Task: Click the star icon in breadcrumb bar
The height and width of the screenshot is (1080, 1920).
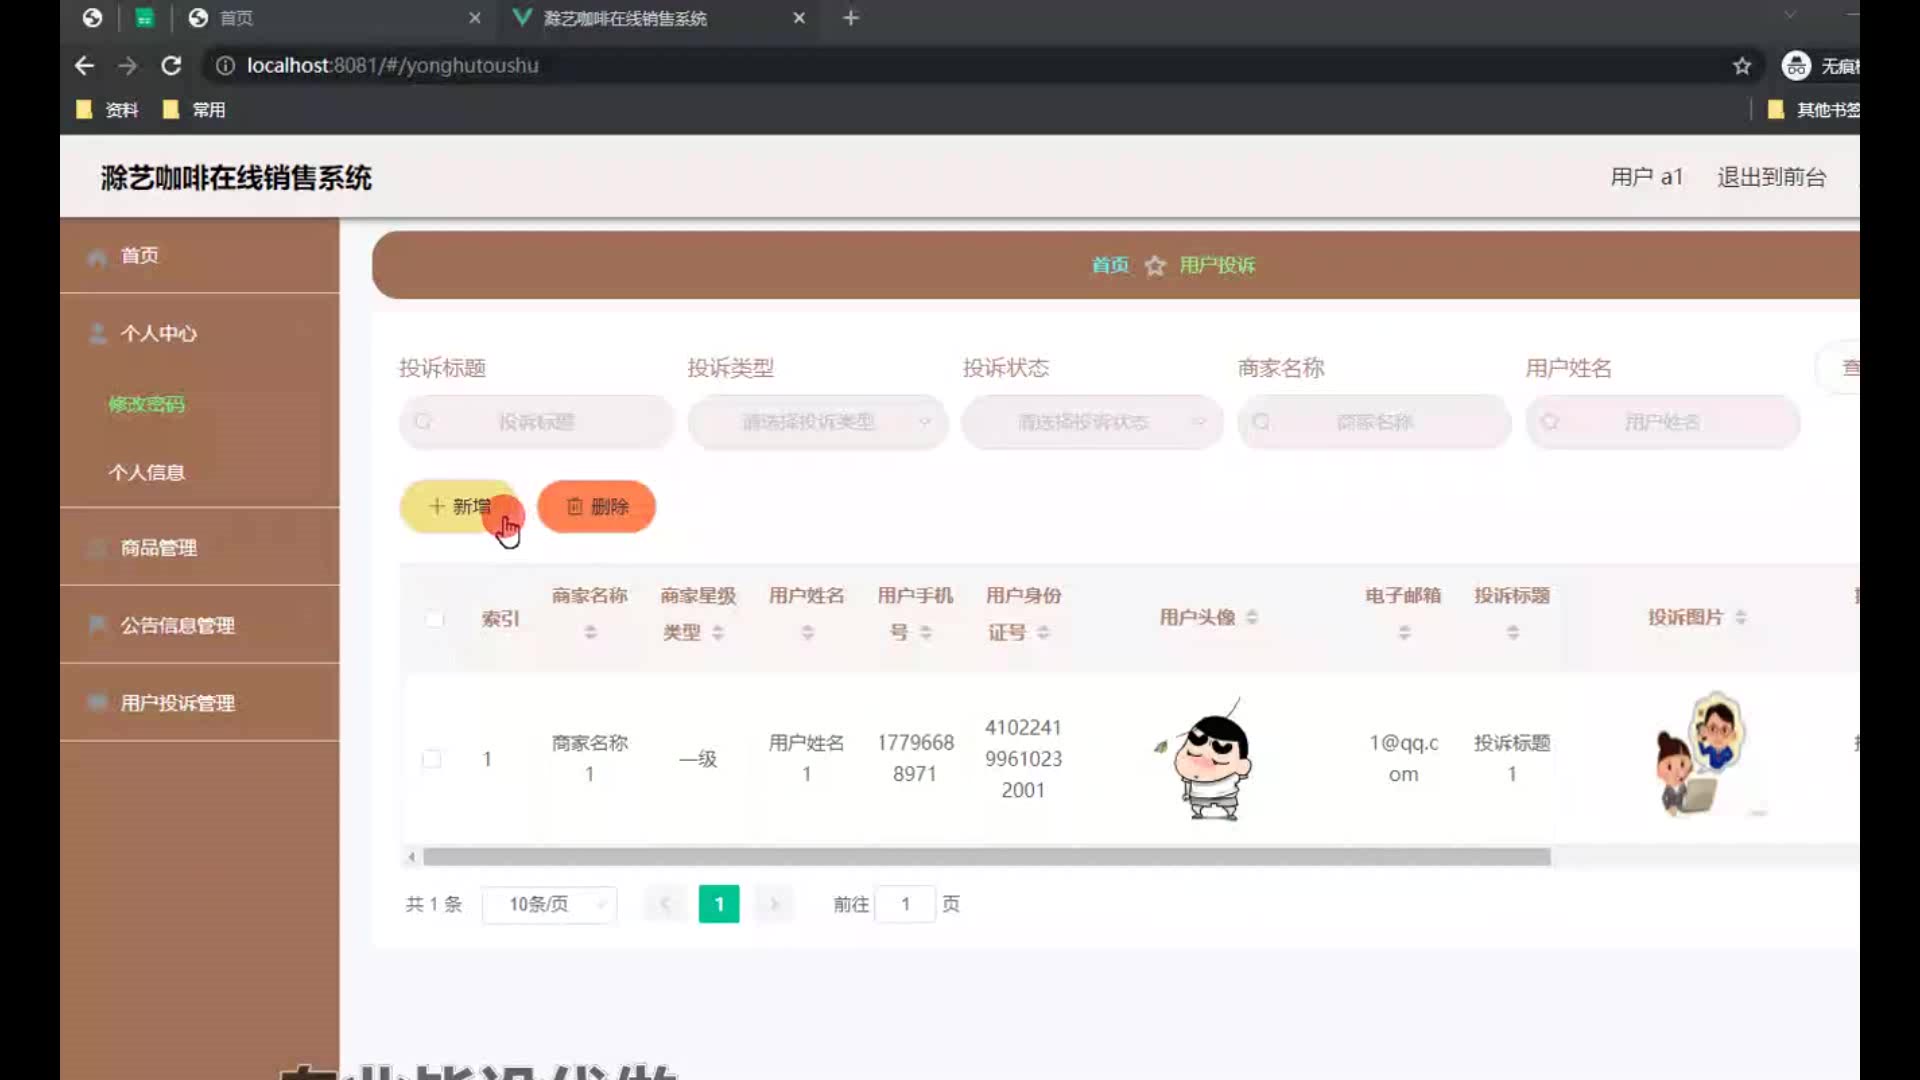Action: coord(1155,266)
